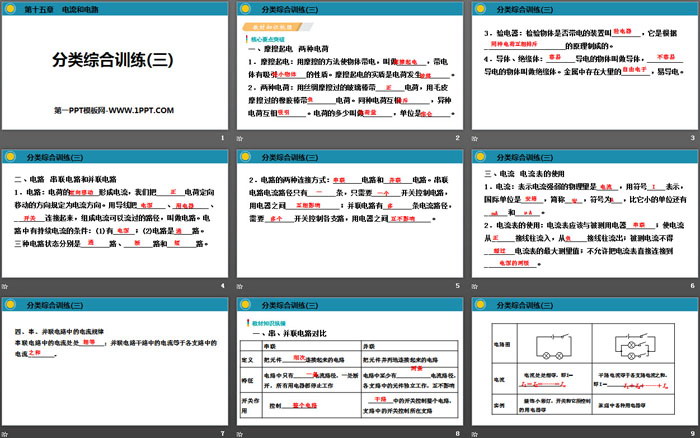700x438 pixels.
Task: Select slide 4 about 串联电路和并联电路
Action: [115, 213]
